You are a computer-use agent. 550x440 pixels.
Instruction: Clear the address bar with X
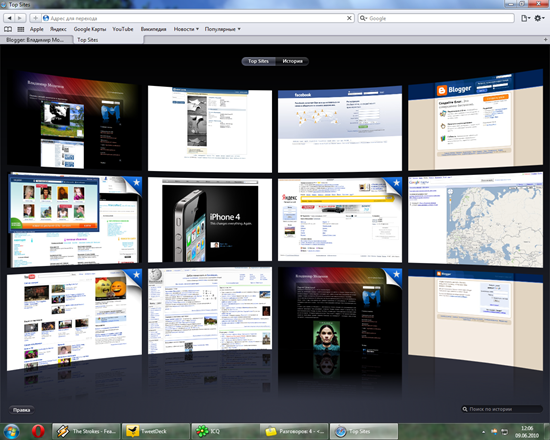pyautogui.click(x=349, y=18)
